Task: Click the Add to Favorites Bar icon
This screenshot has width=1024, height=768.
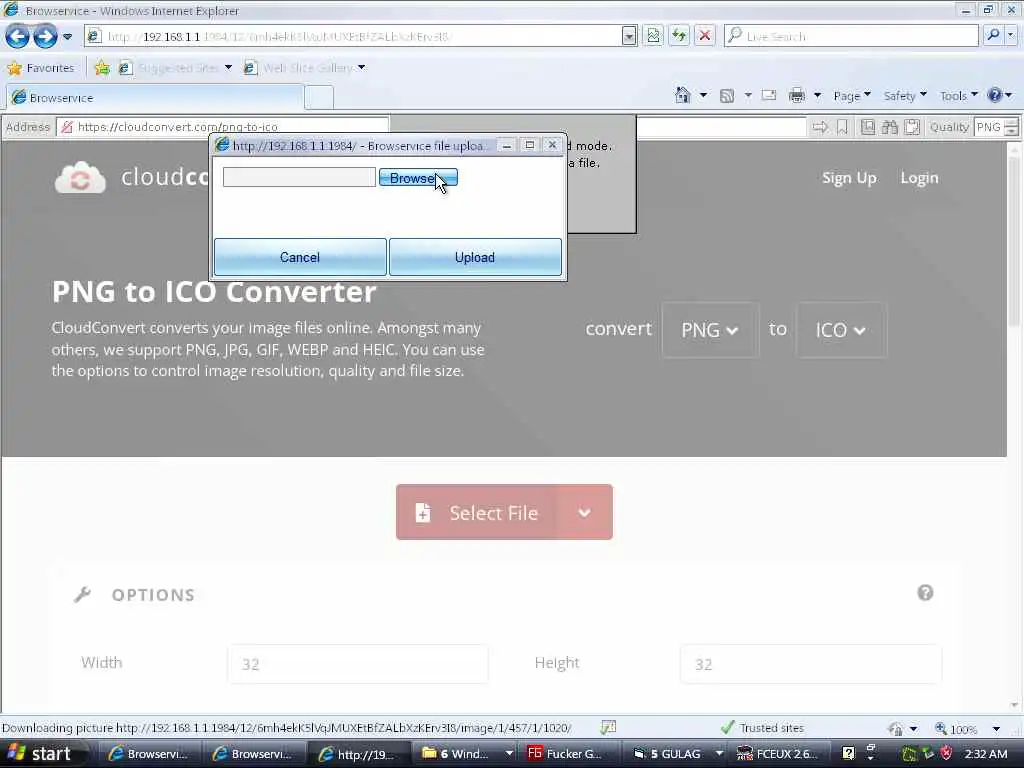Action: click(102, 68)
